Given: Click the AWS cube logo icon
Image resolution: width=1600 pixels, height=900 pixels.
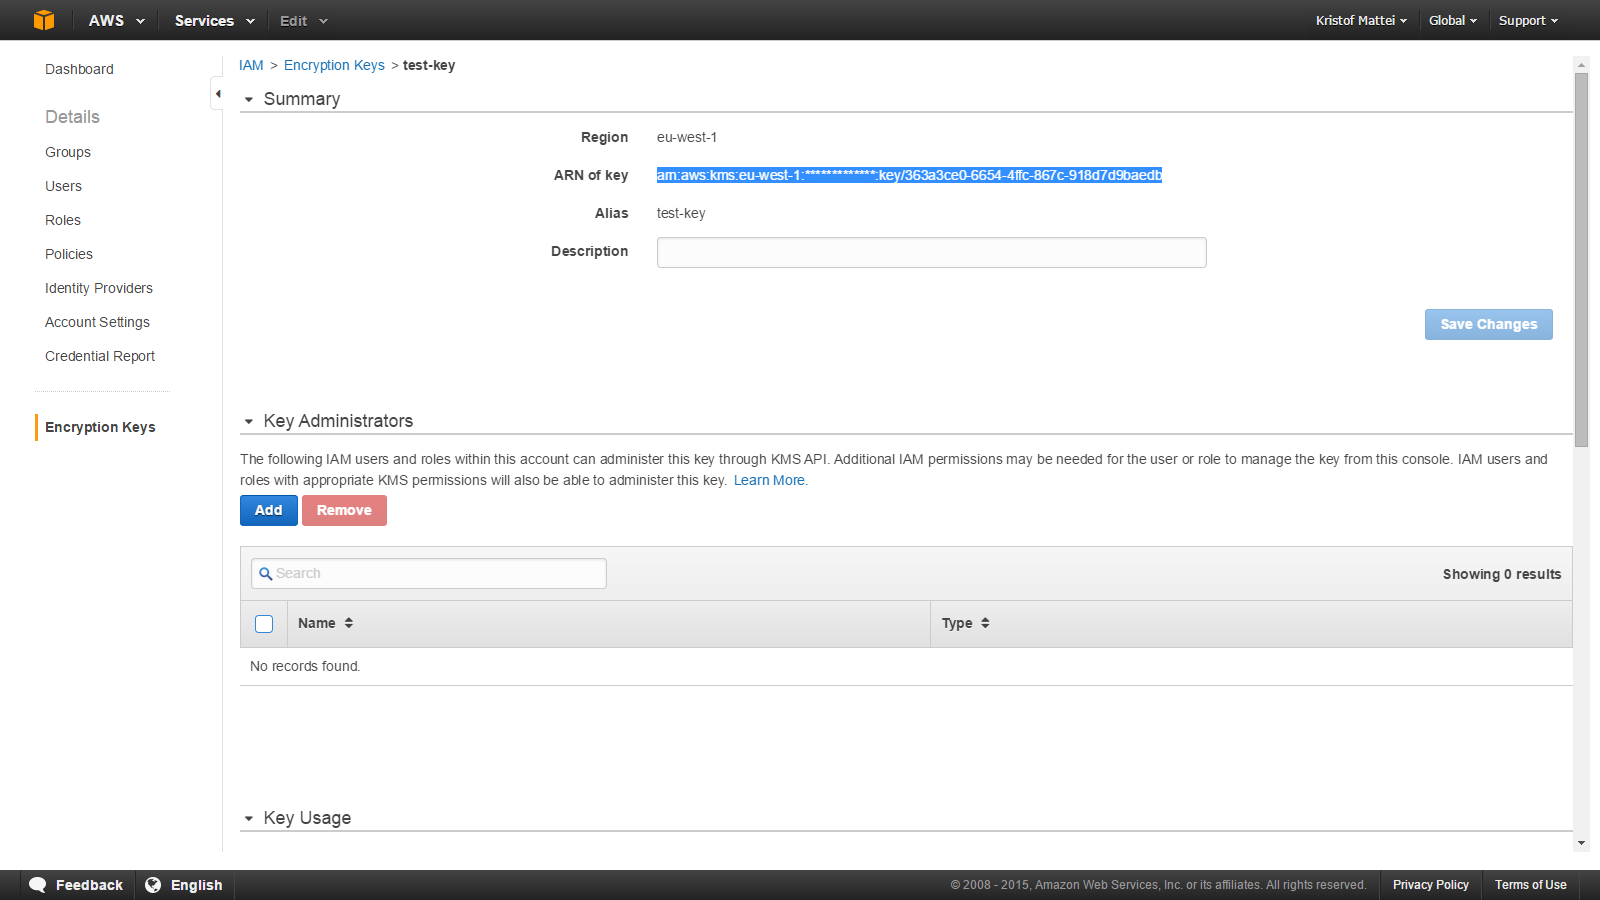Looking at the screenshot, I should point(44,20).
